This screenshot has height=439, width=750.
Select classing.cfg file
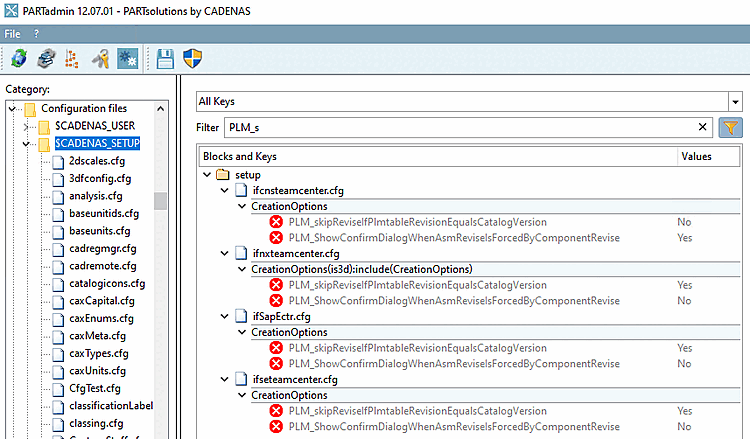[x=96, y=423]
